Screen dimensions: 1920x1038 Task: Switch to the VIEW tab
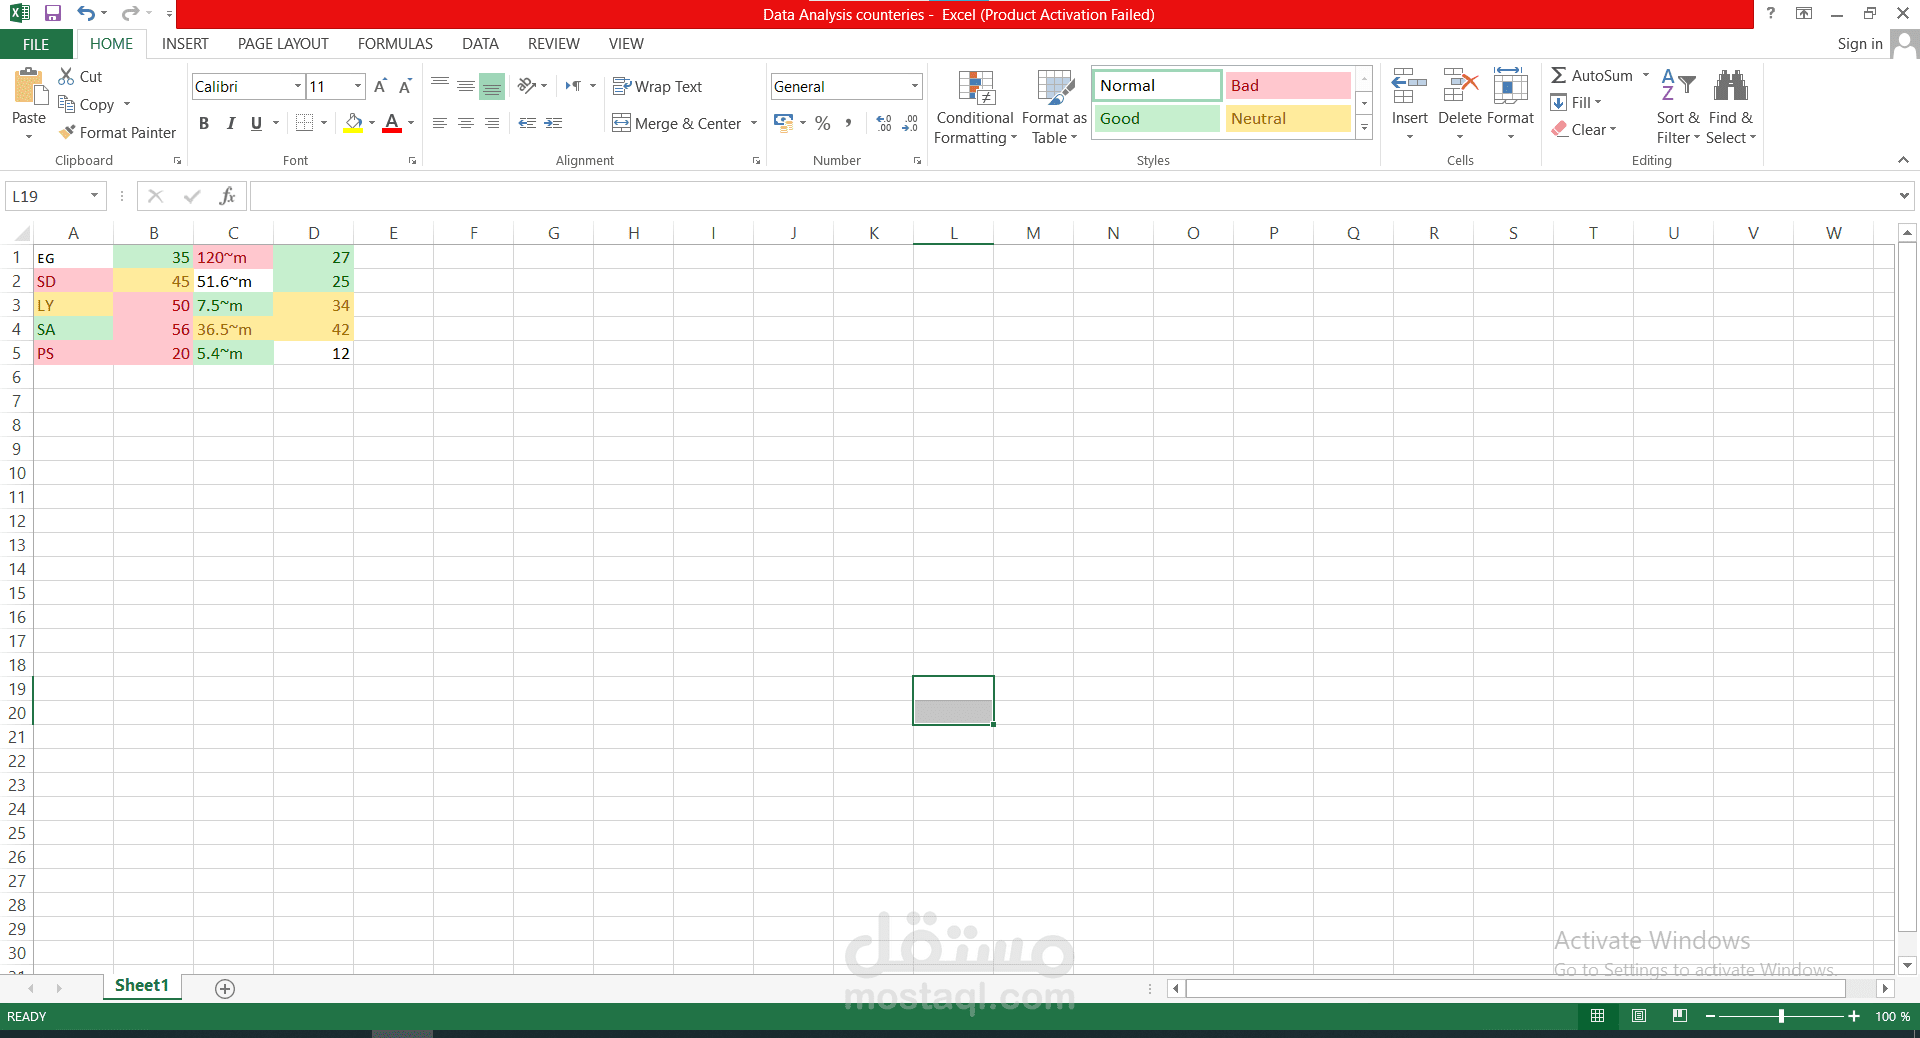click(x=626, y=44)
